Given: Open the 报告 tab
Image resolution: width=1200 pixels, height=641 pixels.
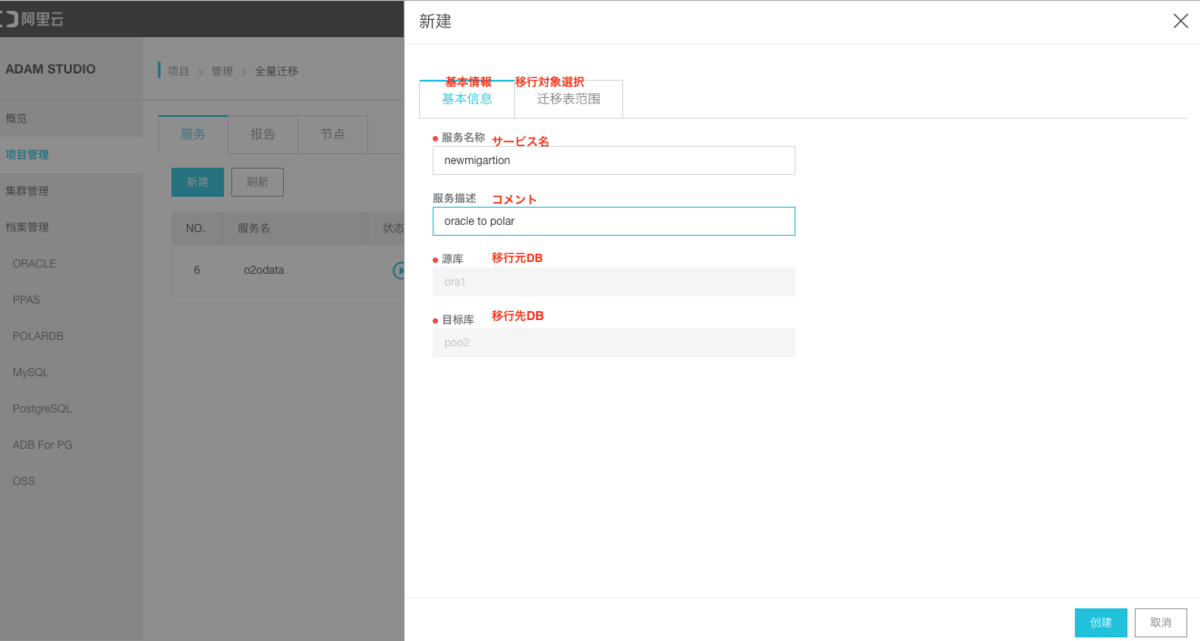Looking at the screenshot, I should pos(263,134).
